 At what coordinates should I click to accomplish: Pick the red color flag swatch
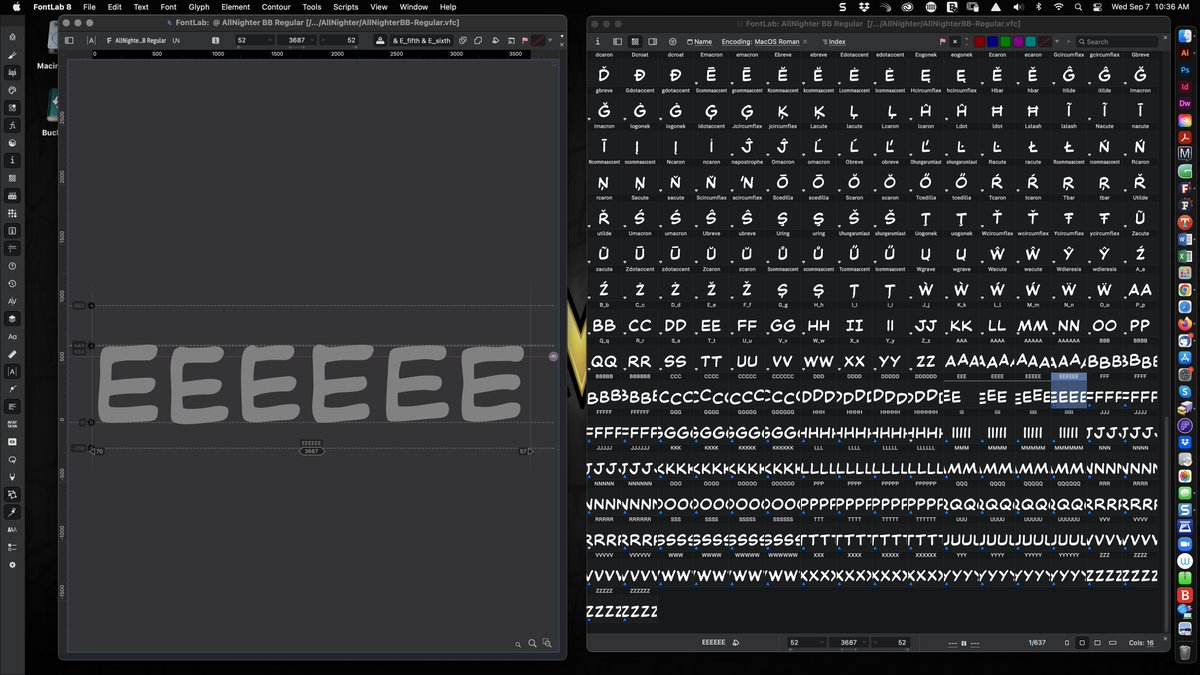click(x=980, y=42)
